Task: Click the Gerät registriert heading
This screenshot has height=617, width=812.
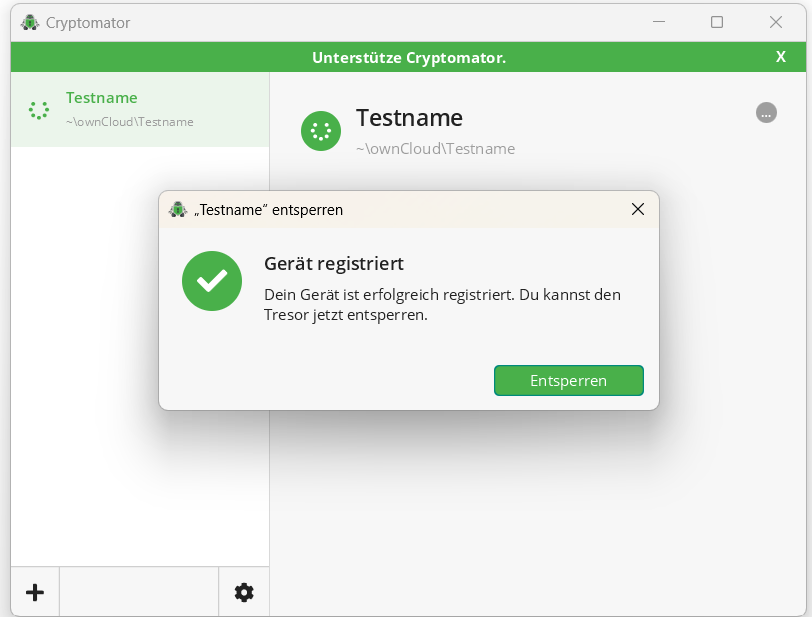Action: (x=334, y=264)
